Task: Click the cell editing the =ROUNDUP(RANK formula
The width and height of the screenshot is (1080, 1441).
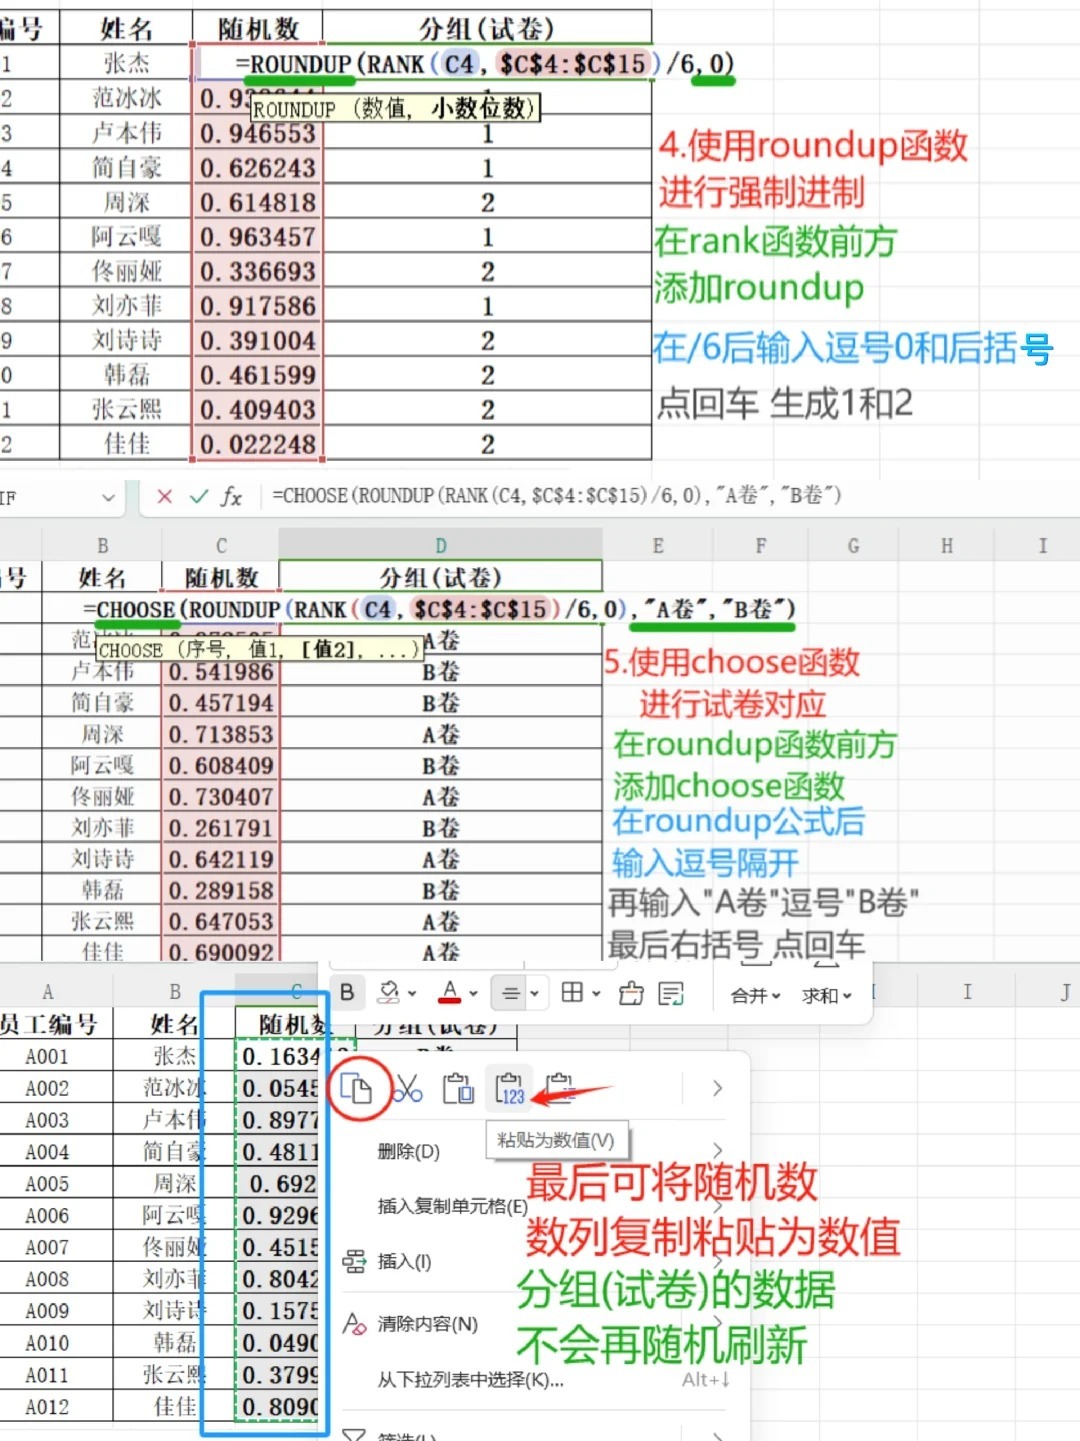Action: click(485, 64)
